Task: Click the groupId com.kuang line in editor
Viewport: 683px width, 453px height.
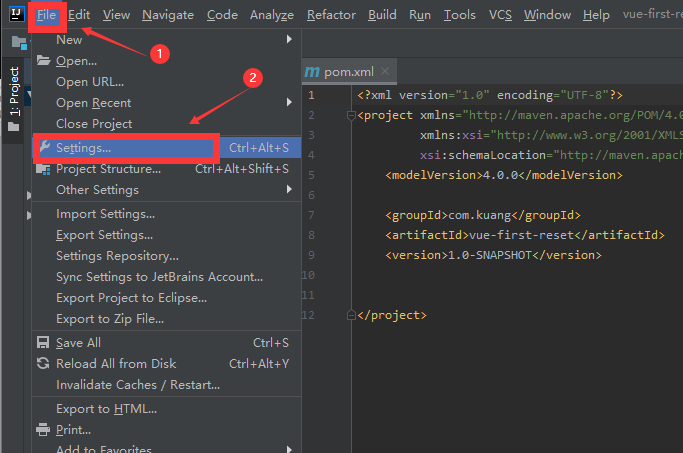Action: 483,215
